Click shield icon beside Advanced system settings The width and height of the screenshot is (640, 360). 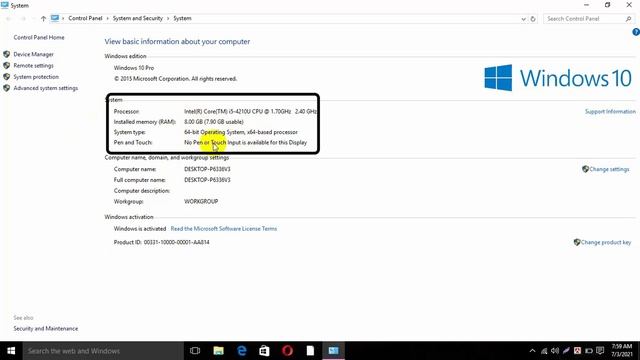(x=7, y=88)
